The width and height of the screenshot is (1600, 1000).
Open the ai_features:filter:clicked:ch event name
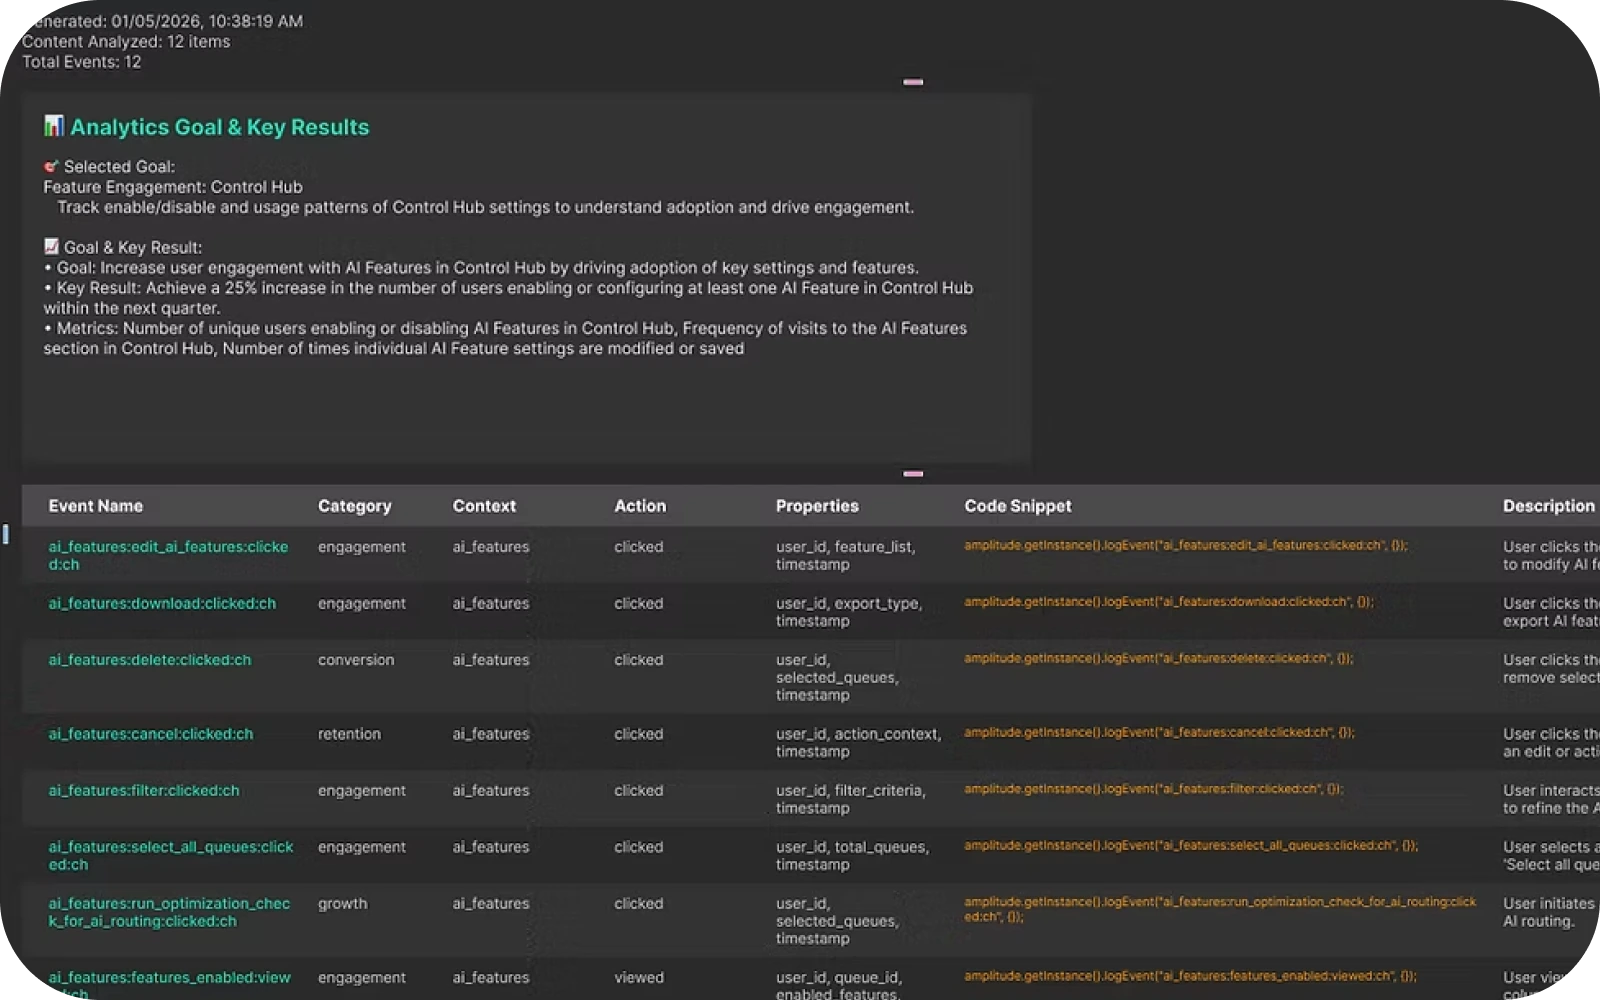click(144, 791)
